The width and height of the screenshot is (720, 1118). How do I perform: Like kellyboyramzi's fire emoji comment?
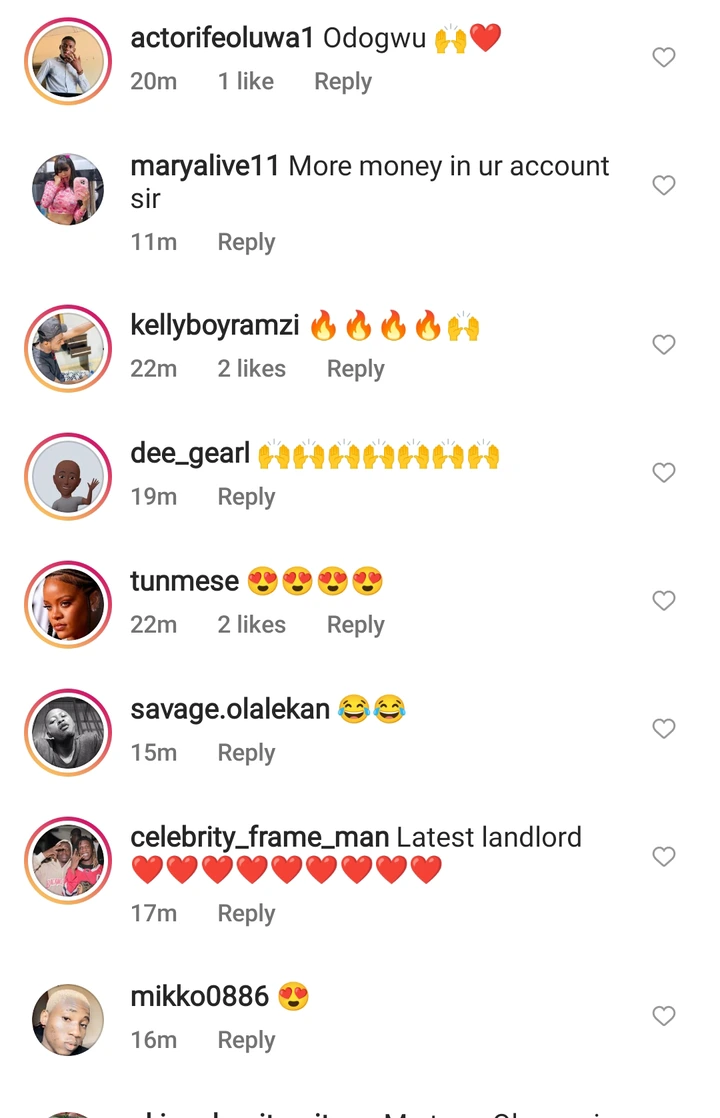pos(664,345)
